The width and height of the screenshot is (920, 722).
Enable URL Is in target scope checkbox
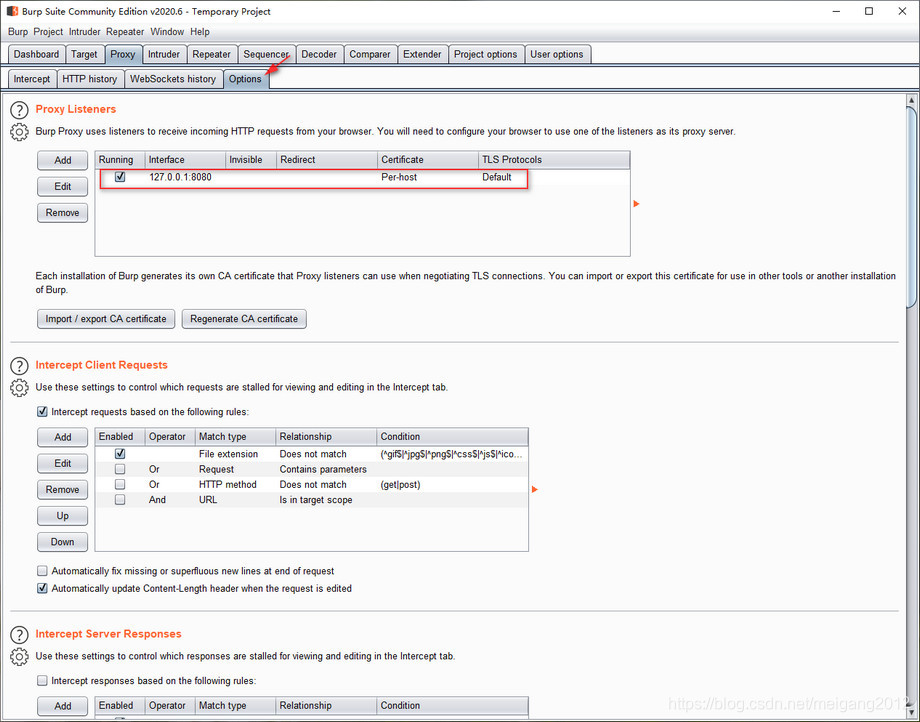[120, 500]
